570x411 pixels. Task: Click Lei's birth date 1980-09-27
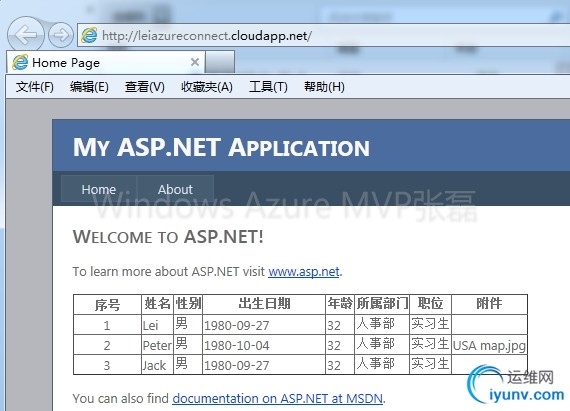click(264, 325)
